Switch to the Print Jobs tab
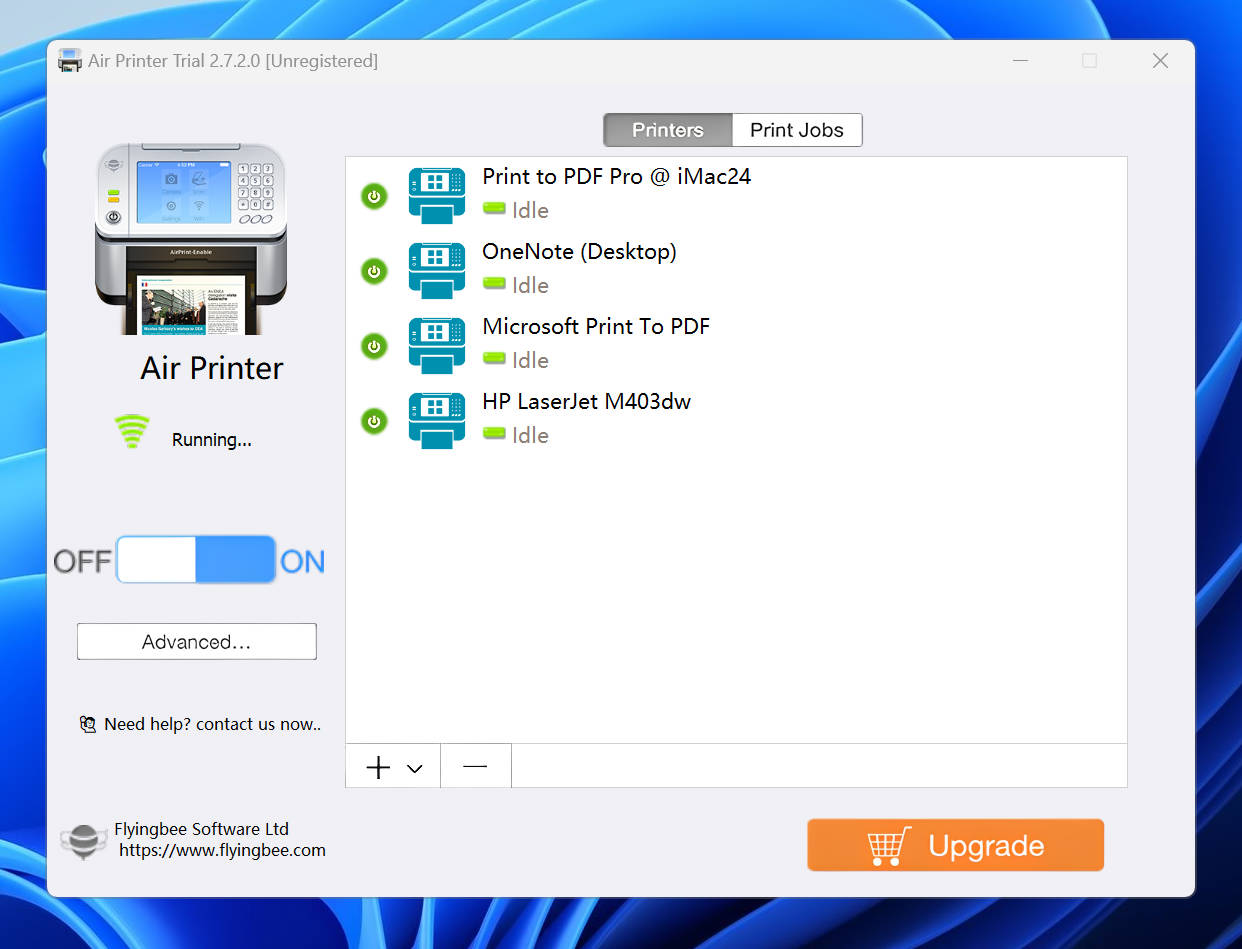Image resolution: width=1242 pixels, height=949 pixels. click(x=797, y=130)
